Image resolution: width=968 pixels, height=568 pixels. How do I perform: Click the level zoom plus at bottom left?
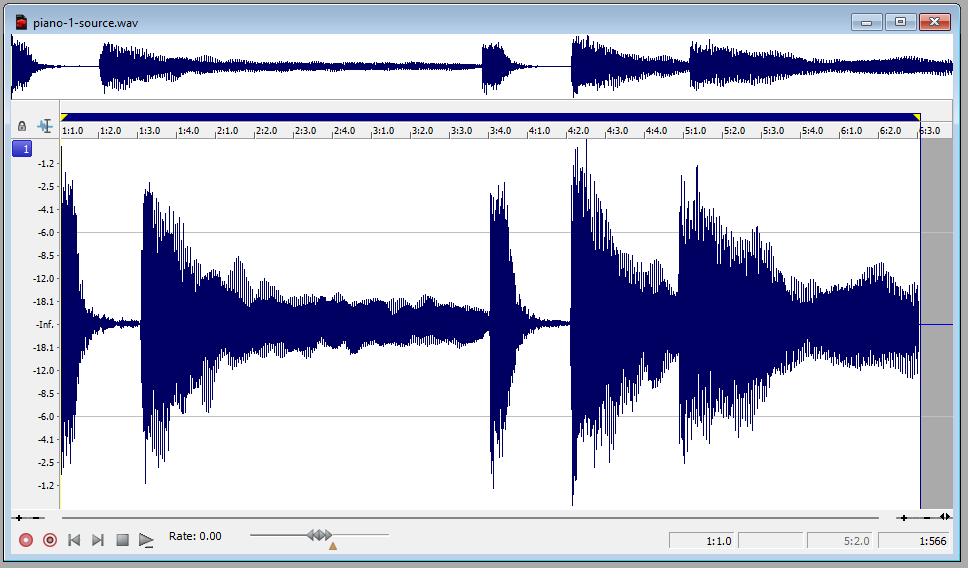pyautogui.click(x=19, y=518)
